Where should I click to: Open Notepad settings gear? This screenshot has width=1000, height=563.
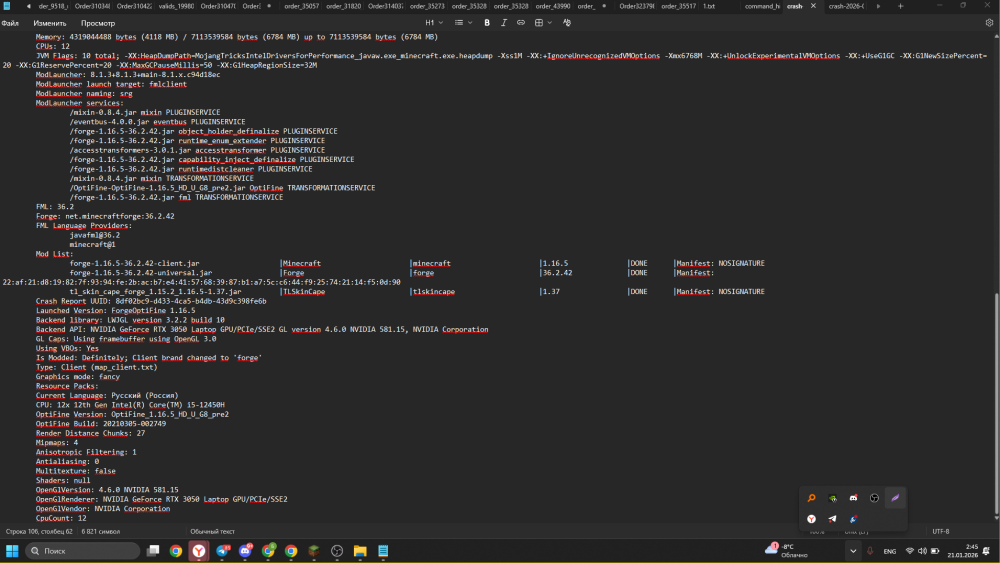point(989,22)
